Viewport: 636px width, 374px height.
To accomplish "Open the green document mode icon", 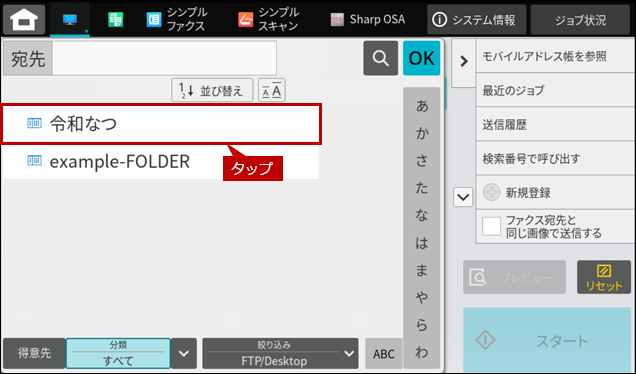I will click(x=116, y=19).
